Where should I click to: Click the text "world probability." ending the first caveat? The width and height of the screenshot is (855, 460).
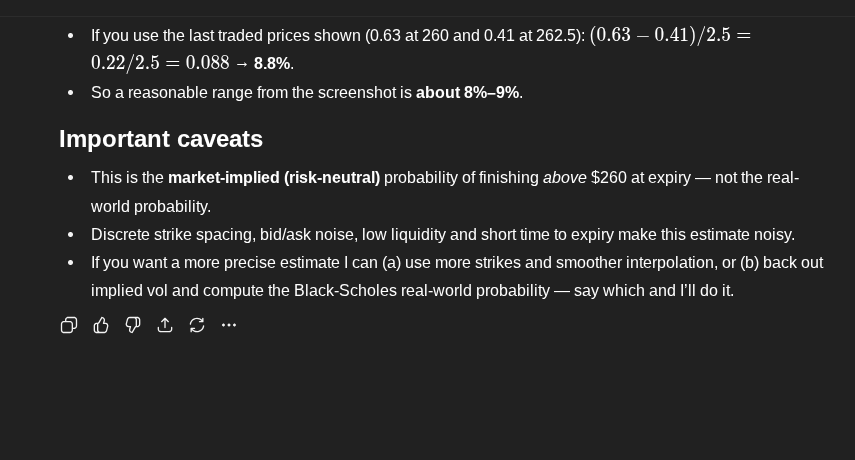[x=151, y=207]
